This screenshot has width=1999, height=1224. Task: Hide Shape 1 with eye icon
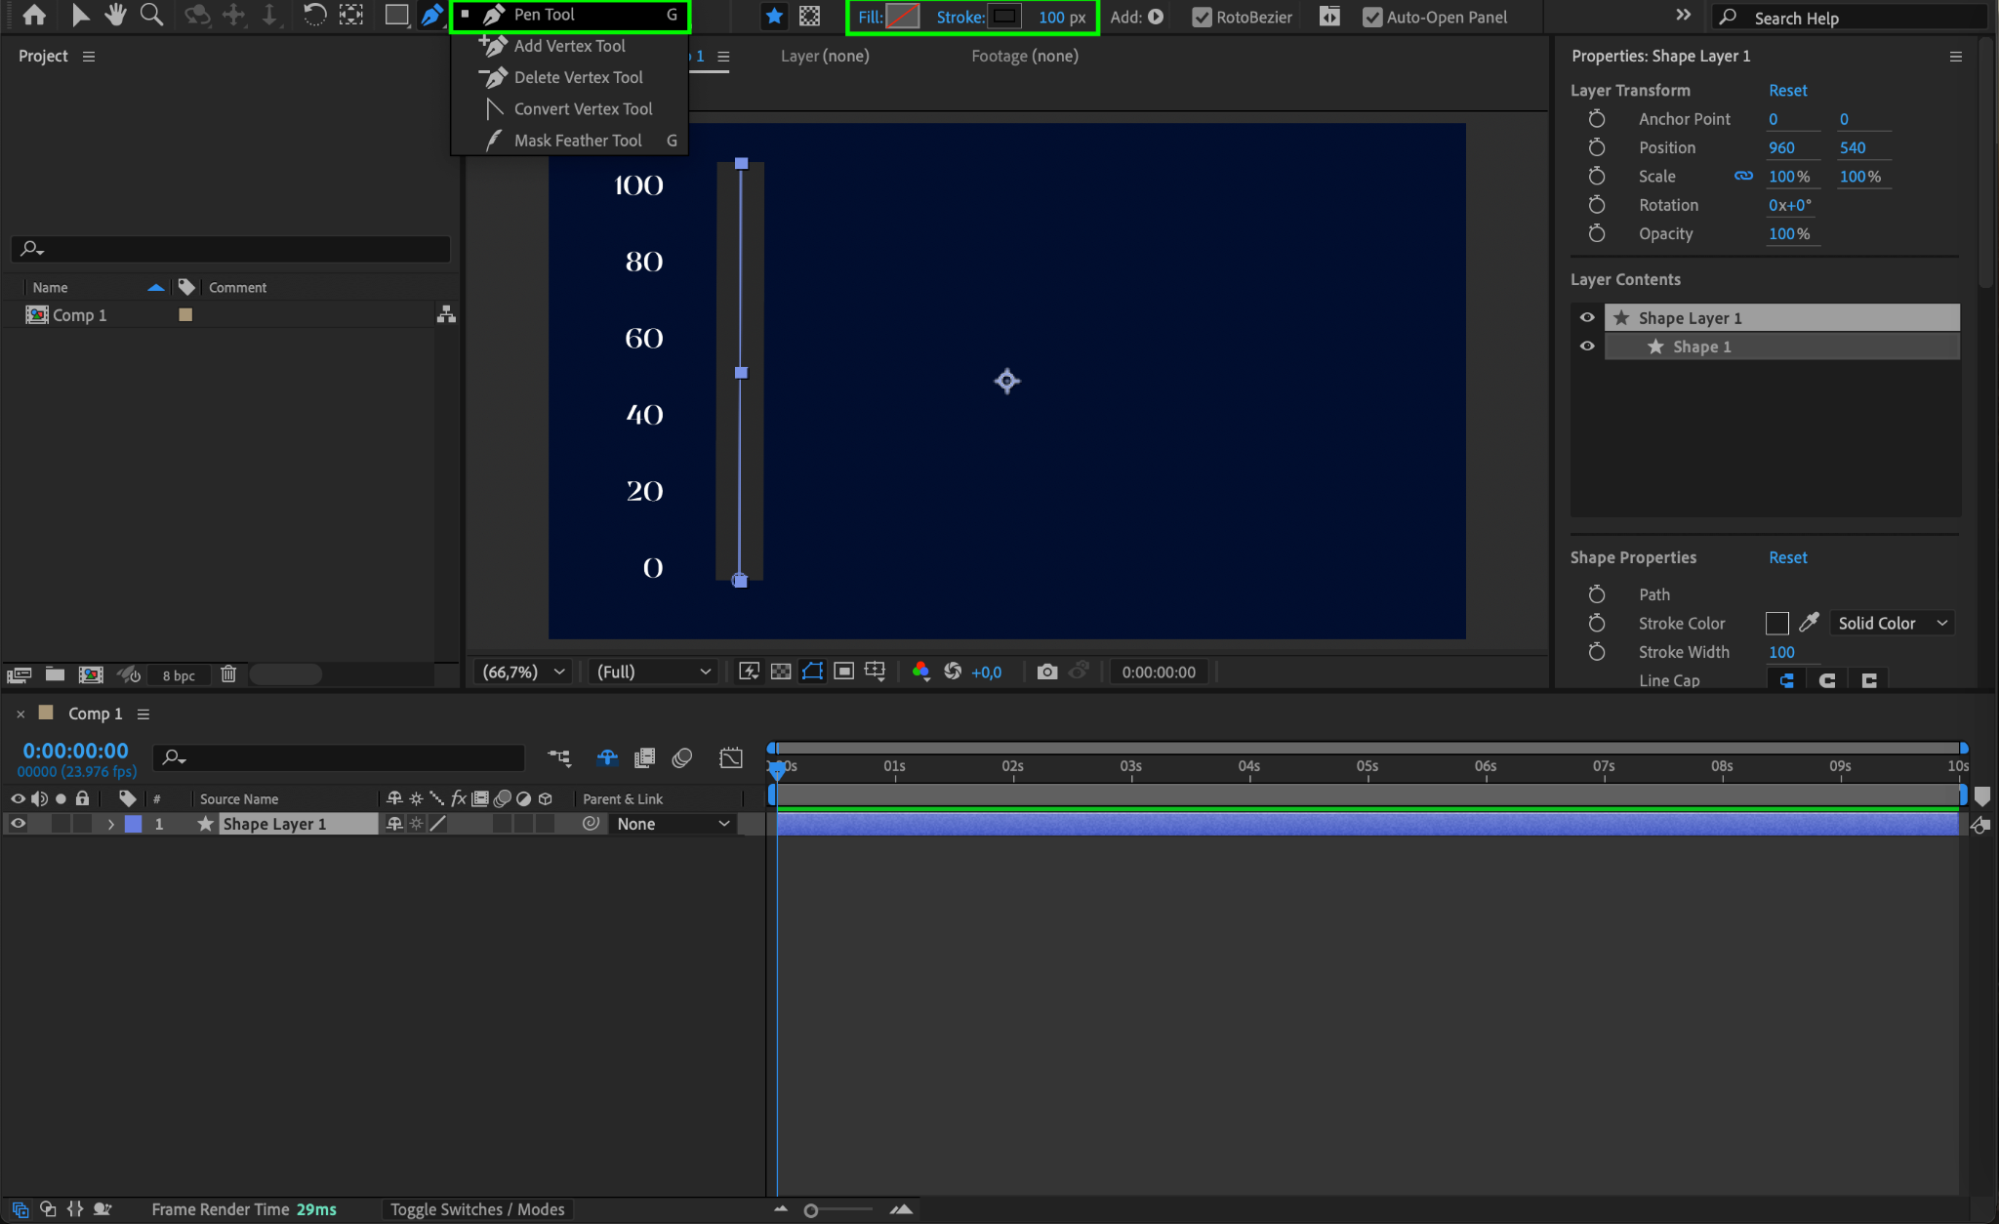1587,347
